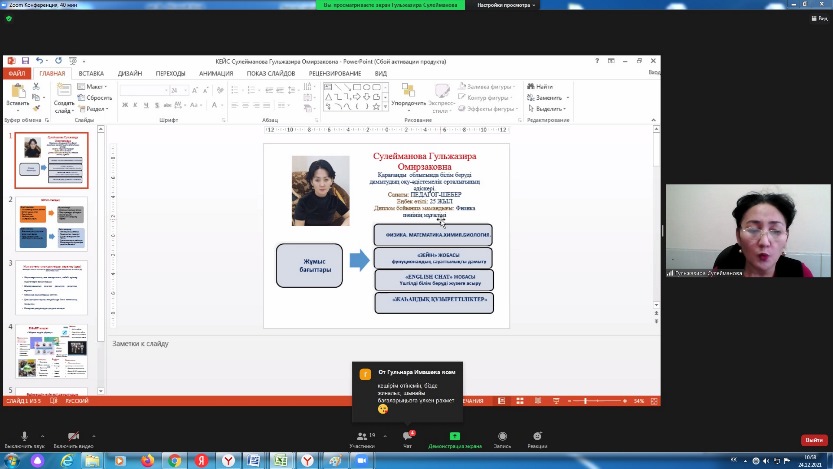Expand the Layout (Макет) dropdown
This screenshot has height=469, width=833.
[97, 87]
